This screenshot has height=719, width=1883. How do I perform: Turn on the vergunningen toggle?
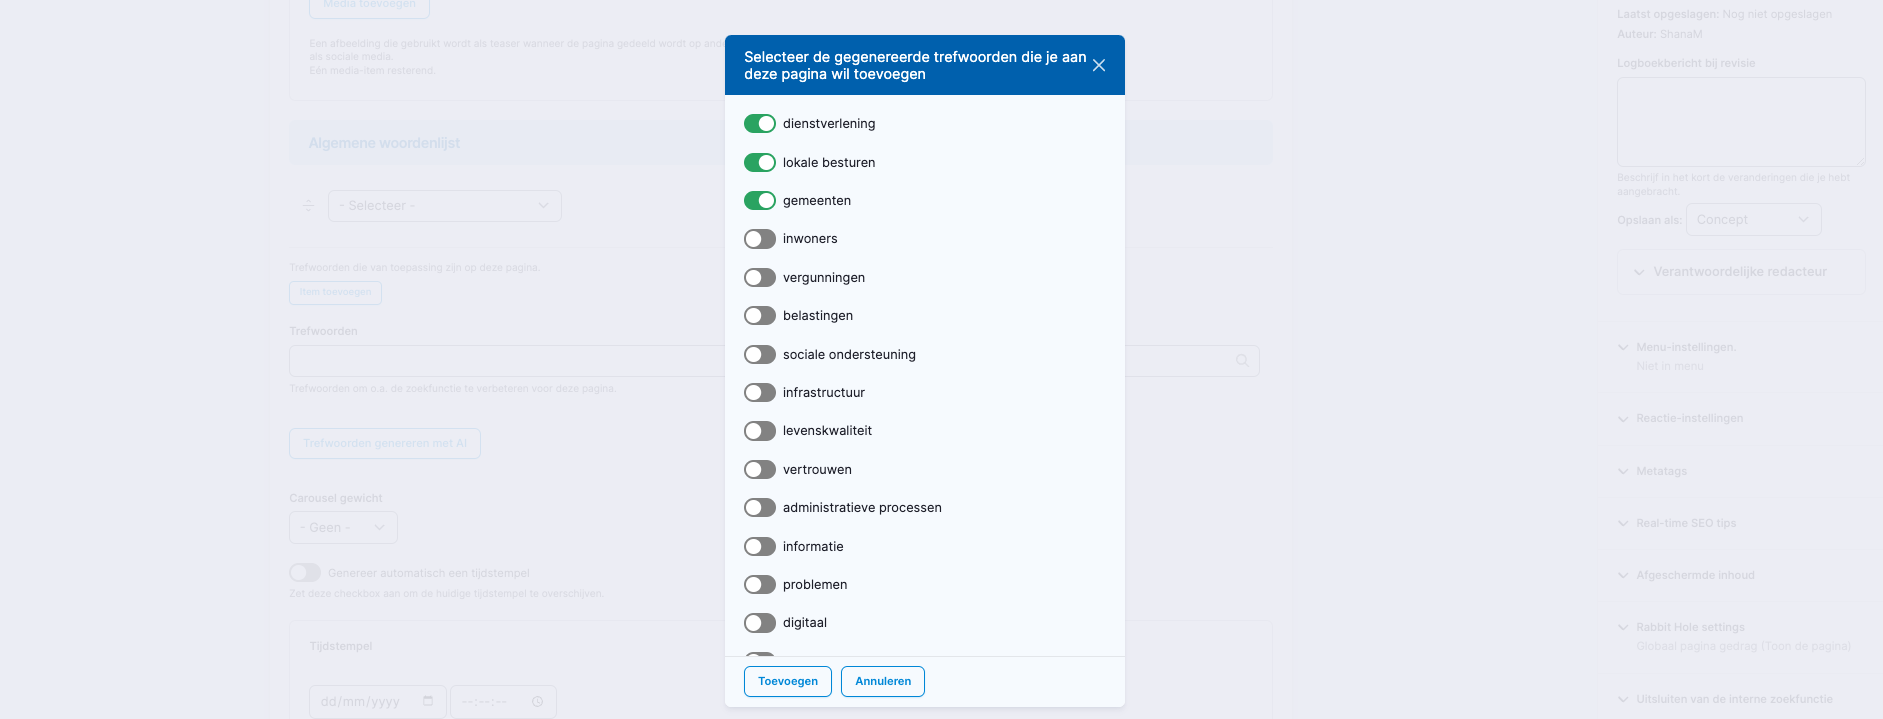(x=760, y=277)
